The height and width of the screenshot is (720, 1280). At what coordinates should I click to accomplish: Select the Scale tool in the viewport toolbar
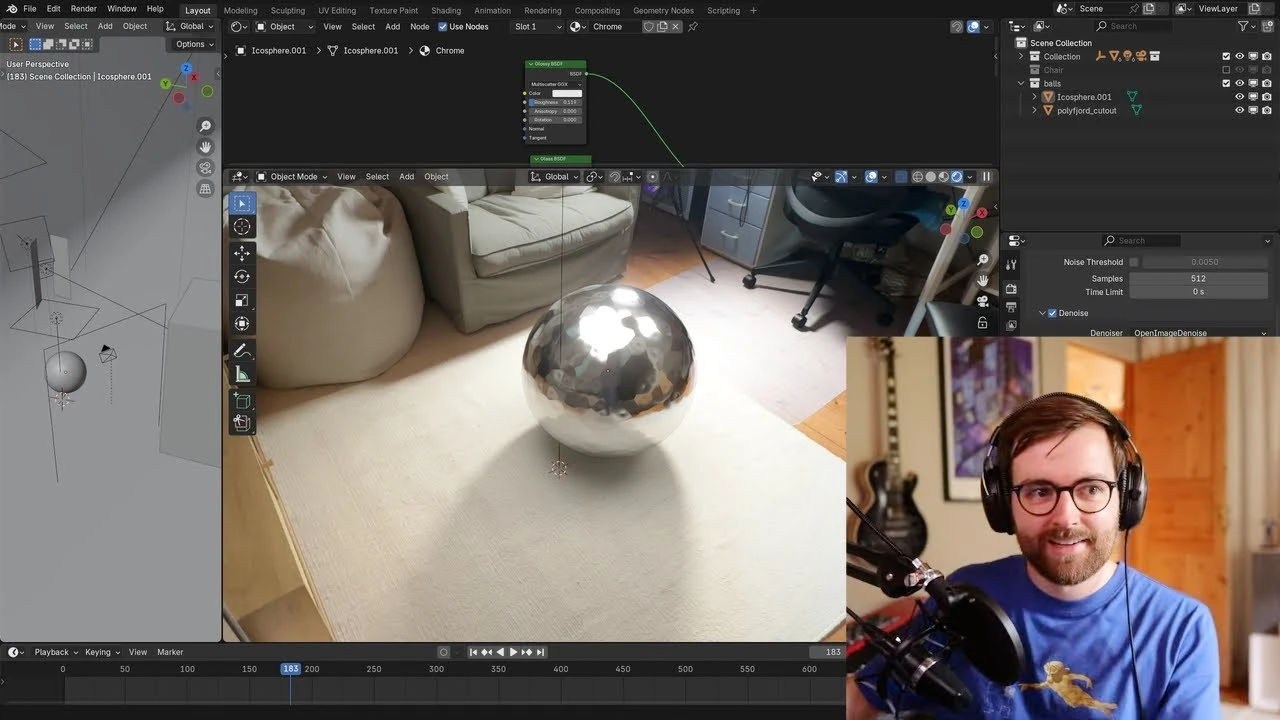pos(241,301)
